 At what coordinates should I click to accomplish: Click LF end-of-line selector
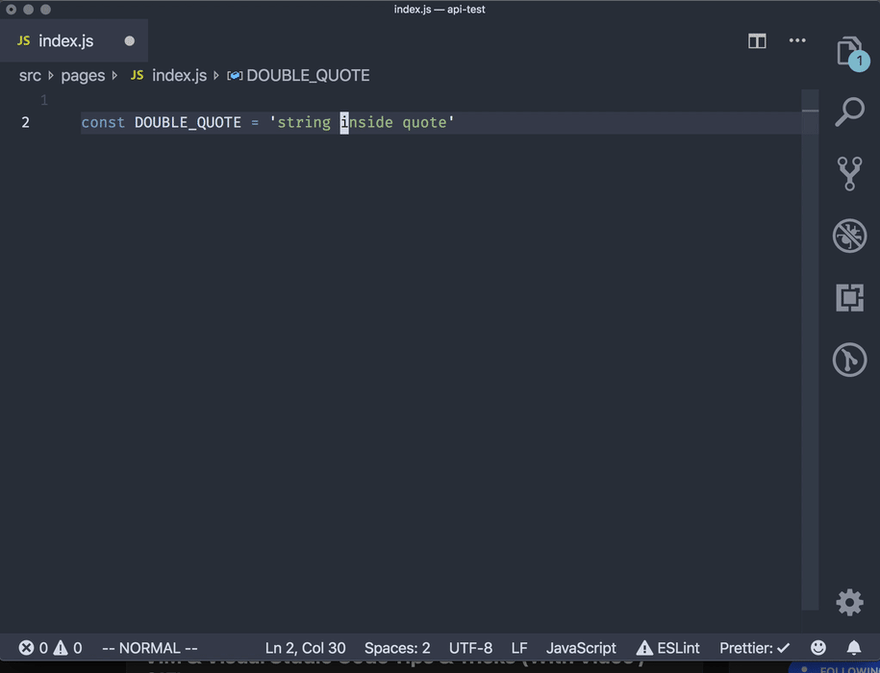(519, 648)
